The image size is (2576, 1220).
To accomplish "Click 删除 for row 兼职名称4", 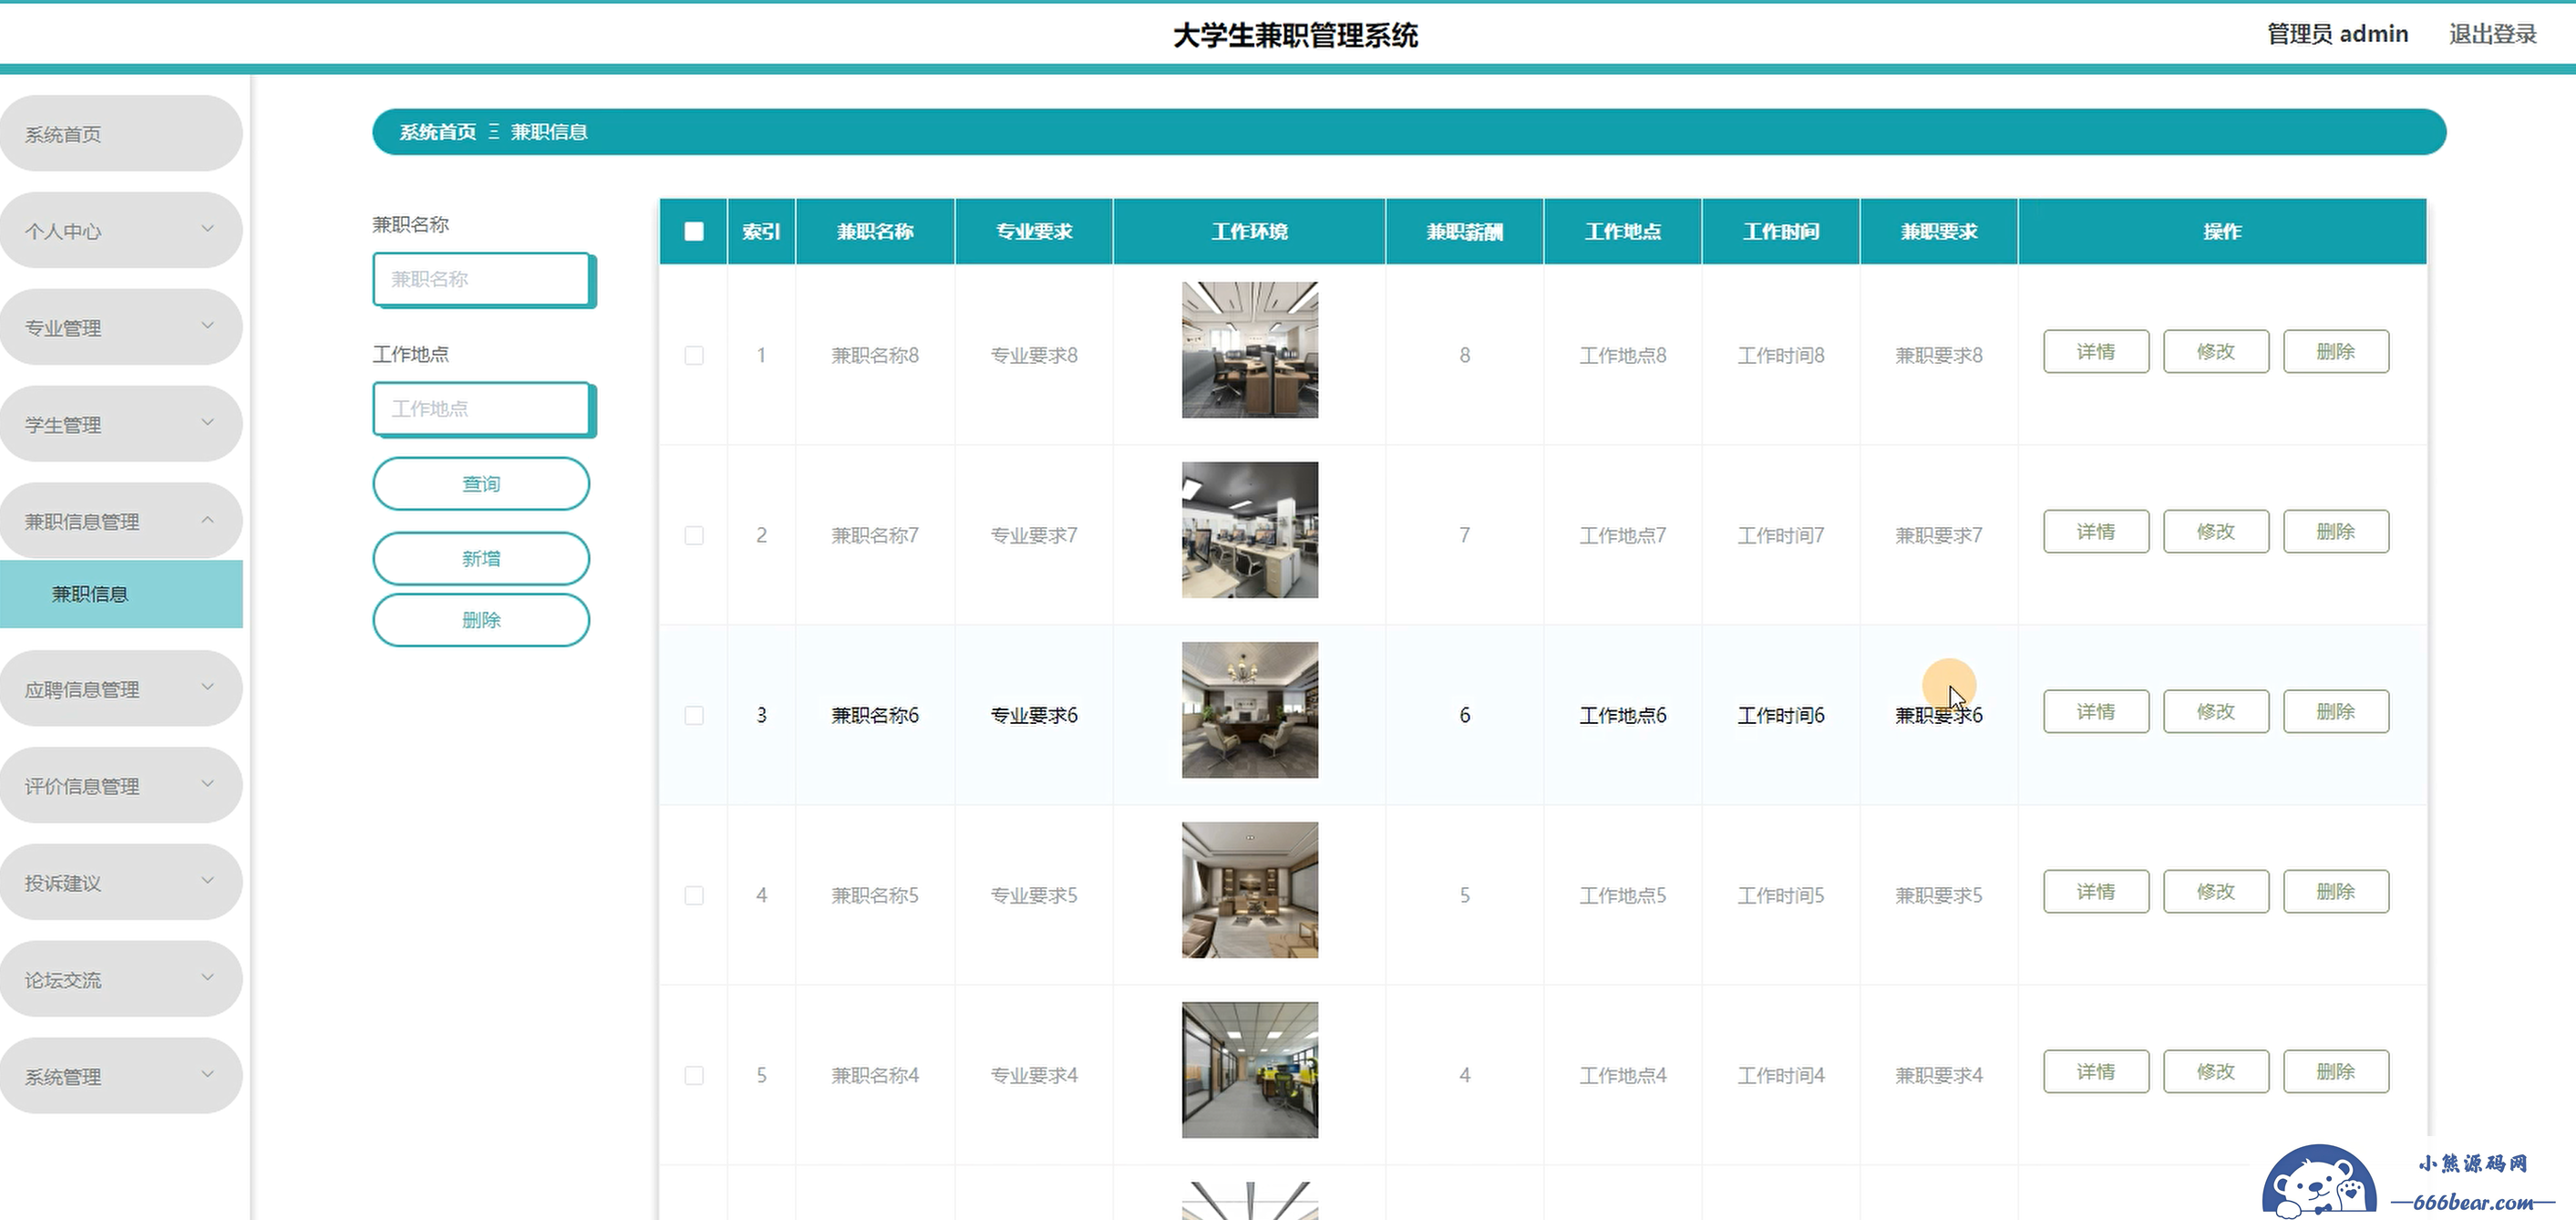I will point(2336,1072).
